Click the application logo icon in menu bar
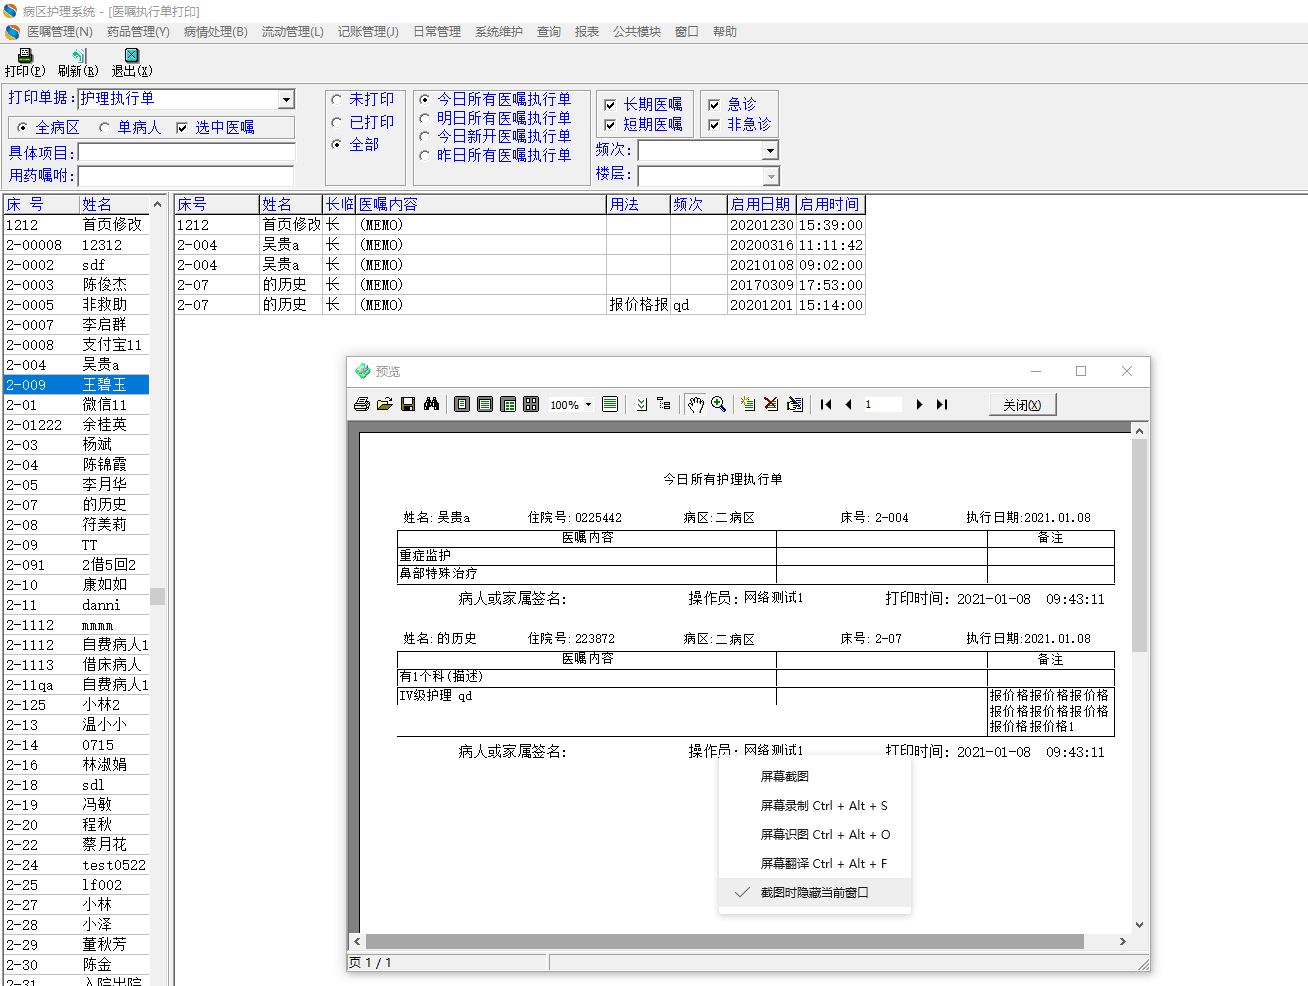The height and width of the screenshot is (986, 1308). coord(13,32)
